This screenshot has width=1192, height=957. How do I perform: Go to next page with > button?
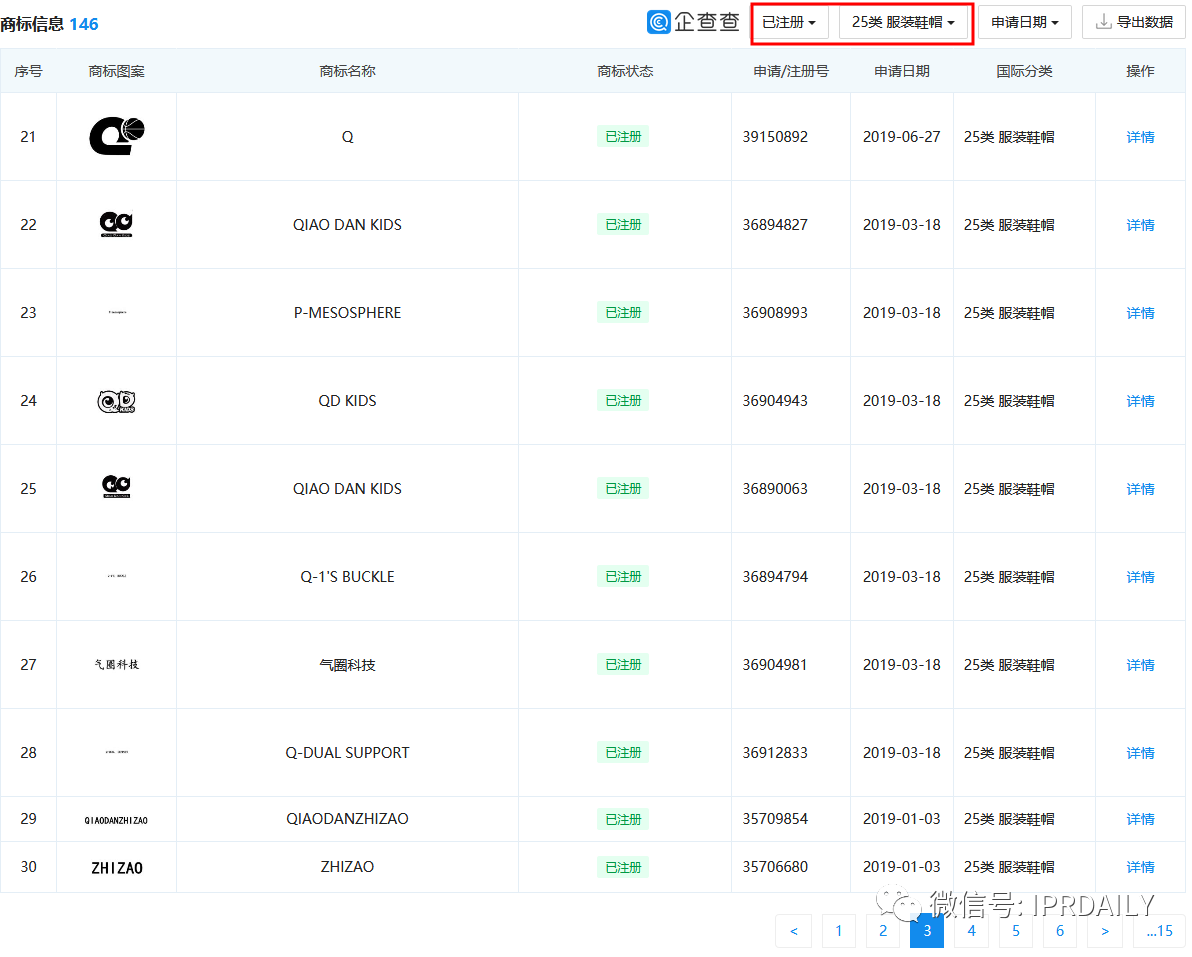coord(1105,930)
